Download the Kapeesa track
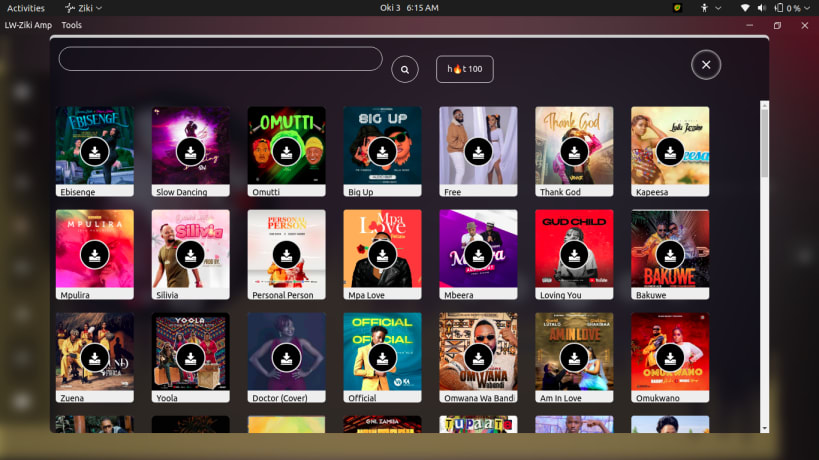 (x=670, y=152)
